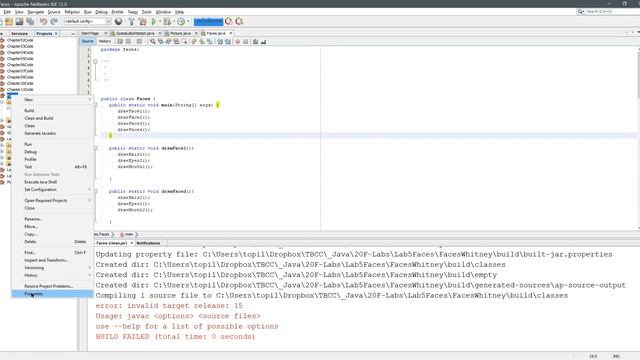This screenshot has width=640, height=360.
Task: Click the Search field at top right
Action: coord(608,11)
